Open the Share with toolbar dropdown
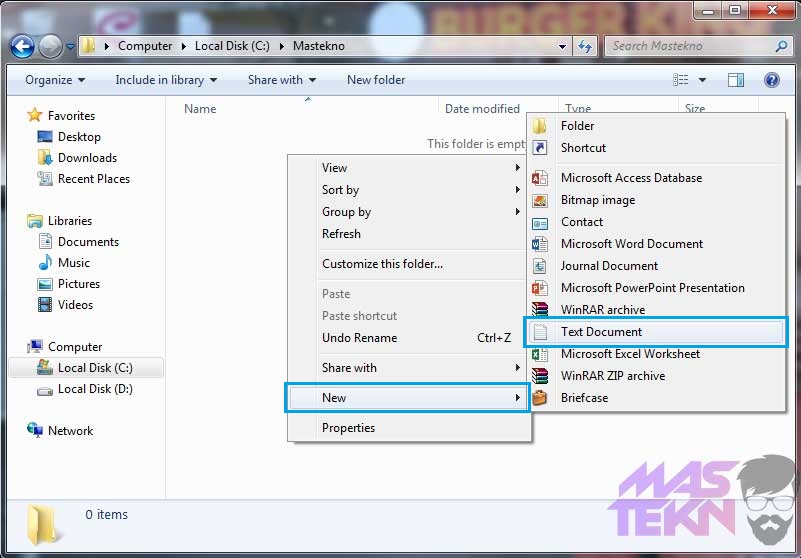The image size is (801, 558). (281, 80)
